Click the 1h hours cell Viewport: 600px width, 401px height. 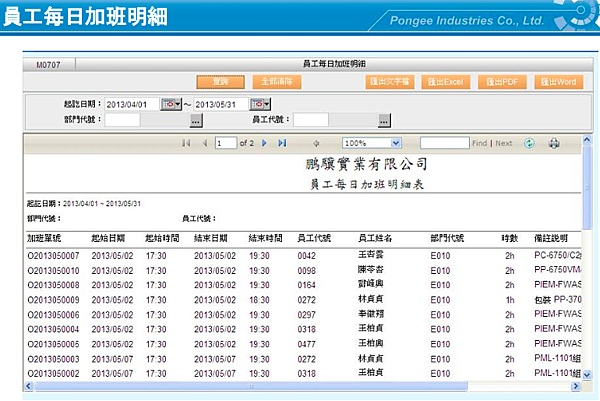[x=510, y=300]
